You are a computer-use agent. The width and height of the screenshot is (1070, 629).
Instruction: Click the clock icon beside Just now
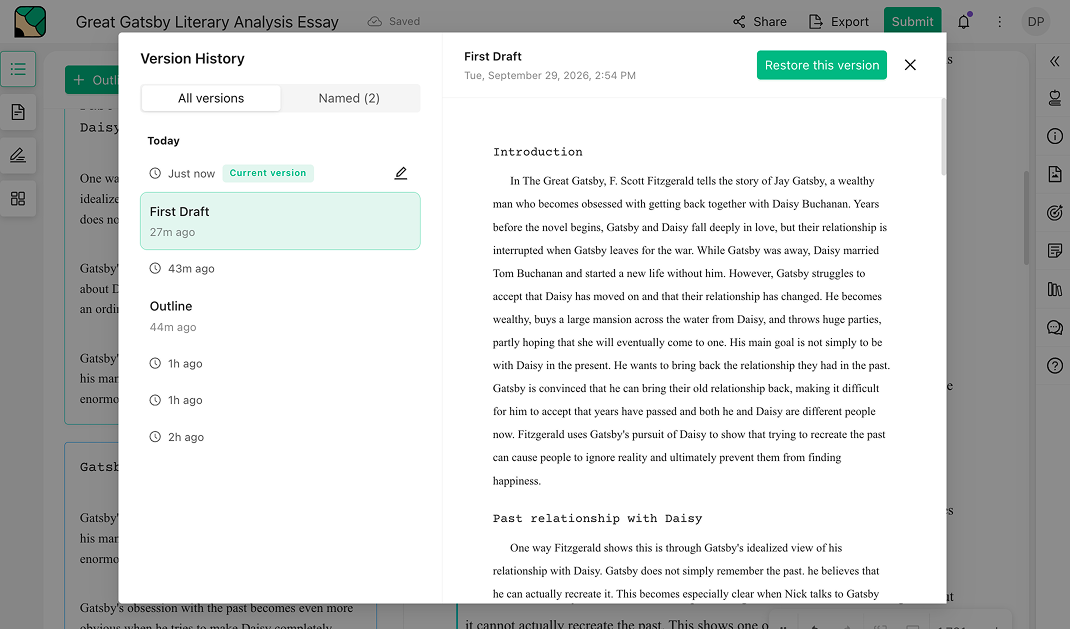click(155, 173)
